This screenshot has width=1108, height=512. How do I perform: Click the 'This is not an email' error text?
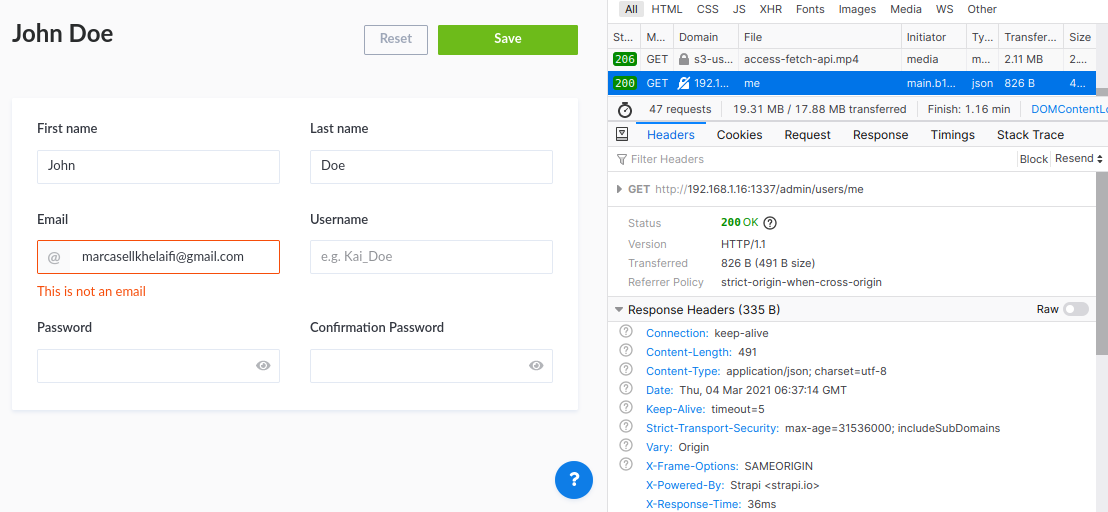pyautogui.click(x=92, y=291)
